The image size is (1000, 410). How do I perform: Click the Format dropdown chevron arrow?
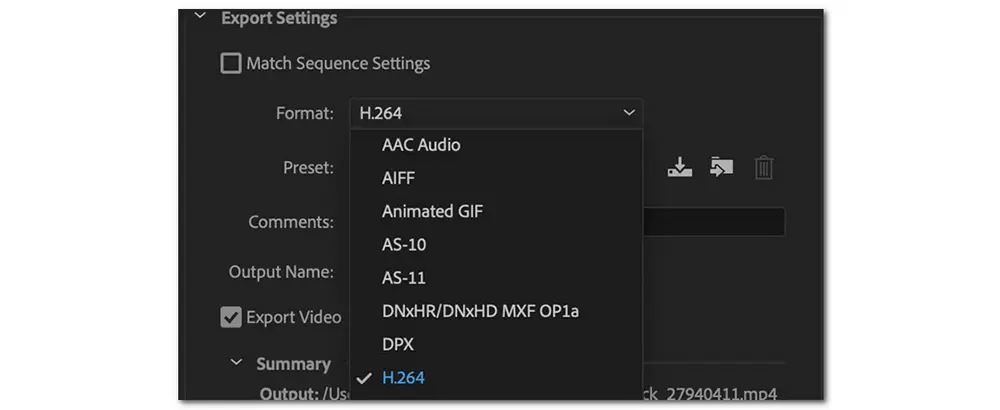click(628, 113)
